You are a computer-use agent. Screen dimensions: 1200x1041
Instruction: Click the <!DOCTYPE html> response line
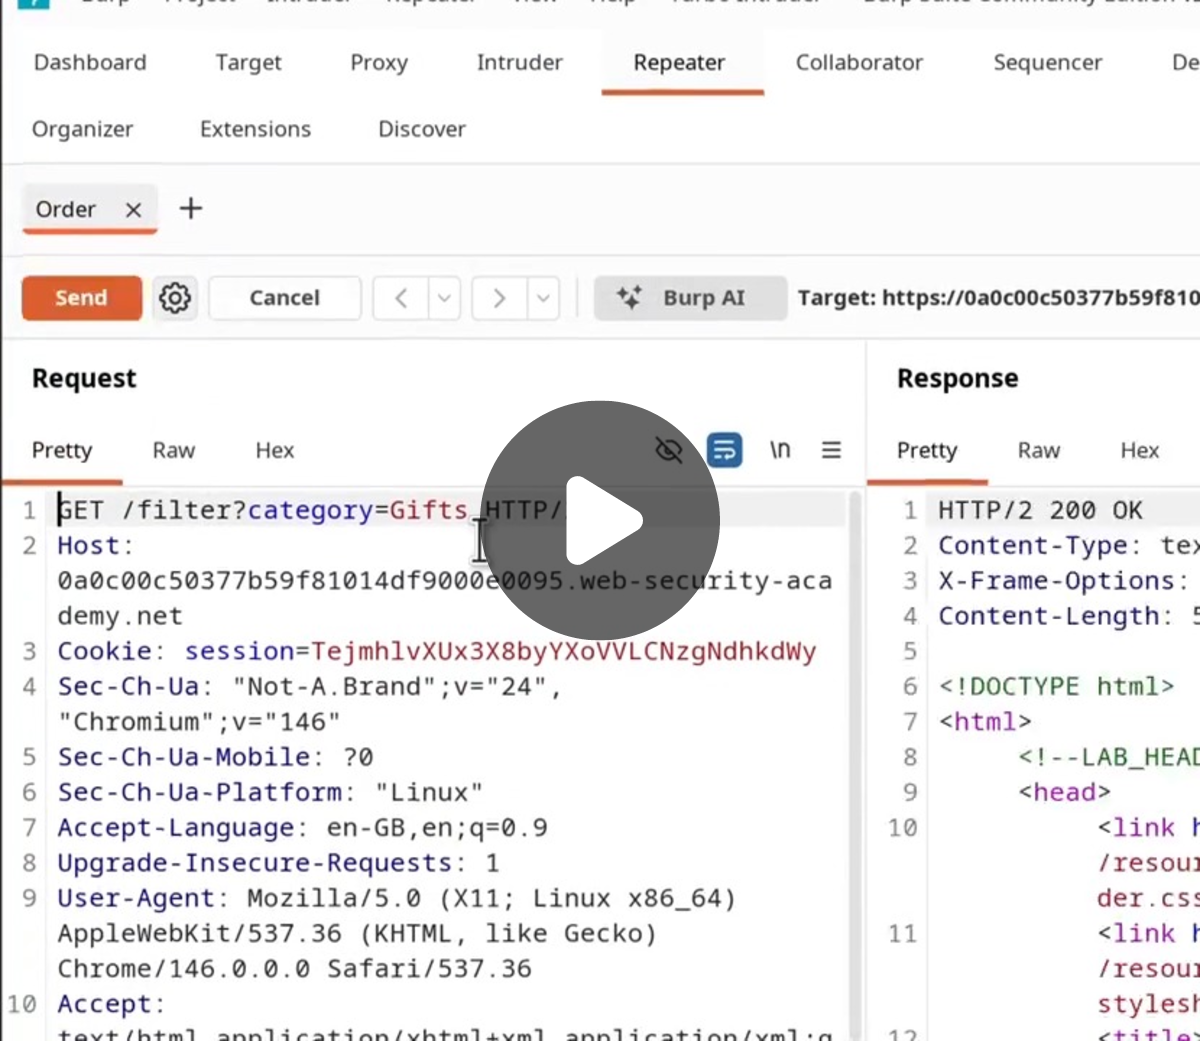click(x=1056, y=686)
